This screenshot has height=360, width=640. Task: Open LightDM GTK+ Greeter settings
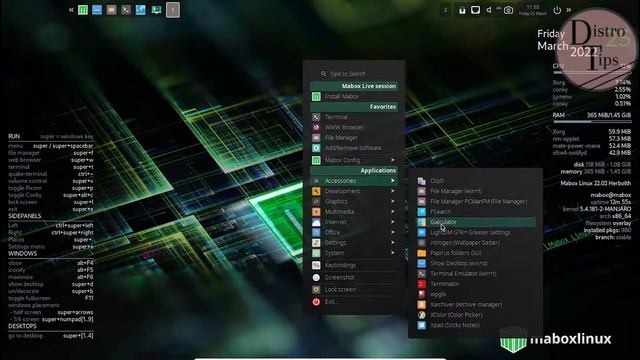pos(476,232)
